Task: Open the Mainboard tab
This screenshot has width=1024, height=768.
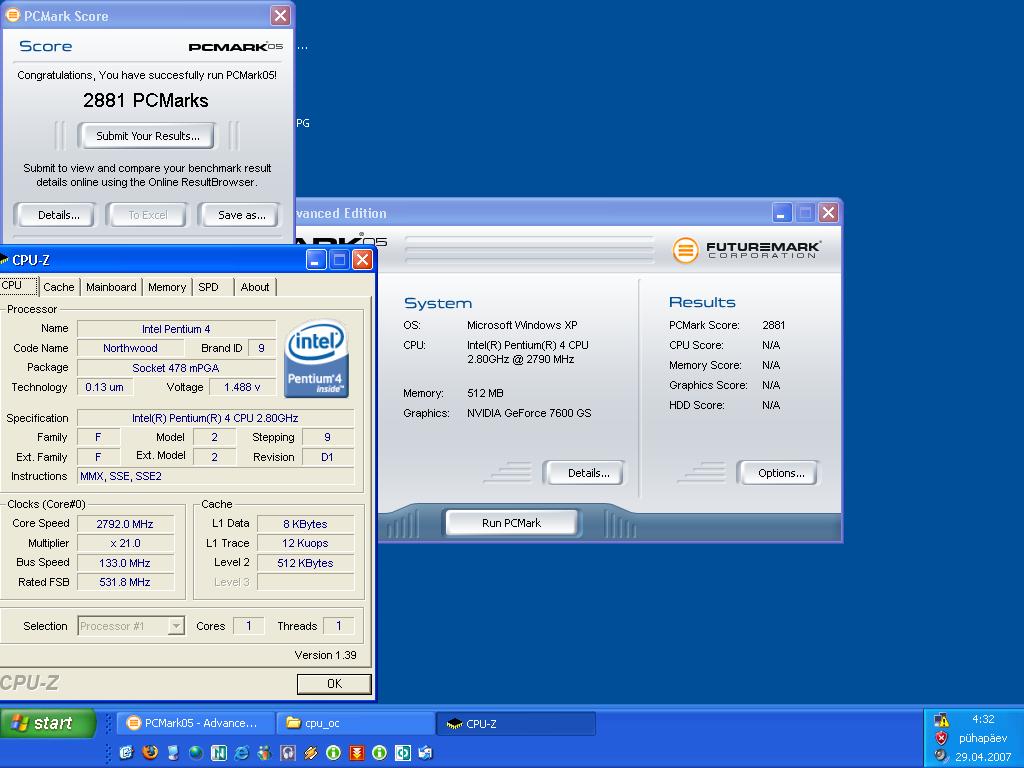Action: [x=111, y=287]
